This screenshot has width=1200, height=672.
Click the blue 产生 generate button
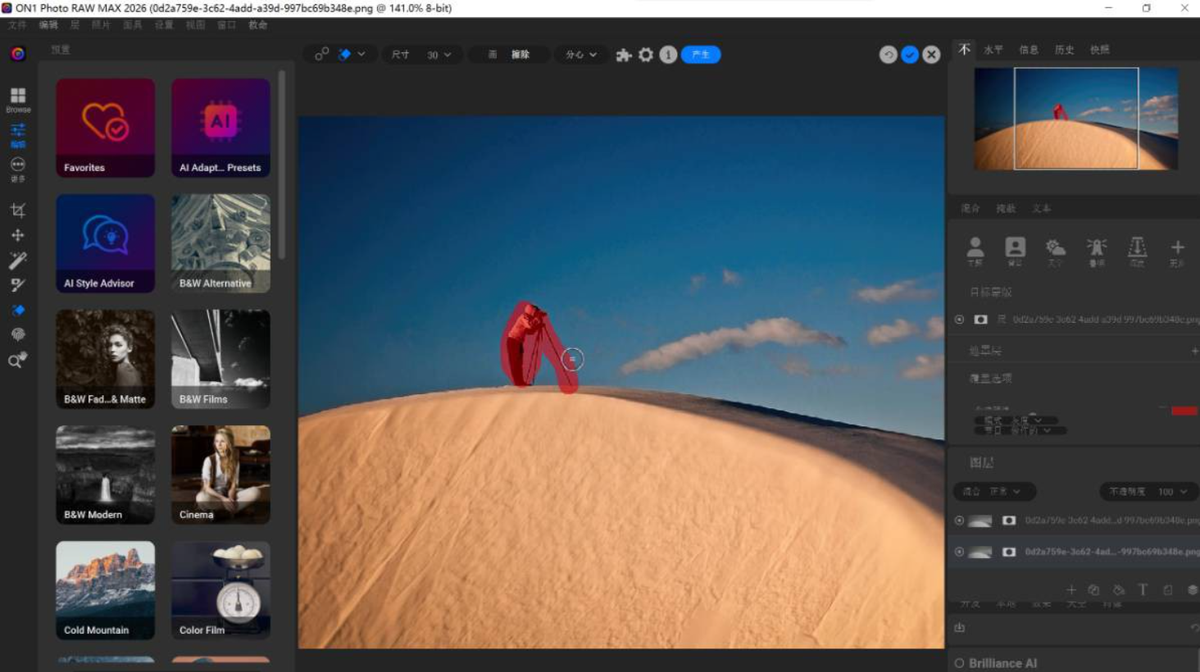701,55
